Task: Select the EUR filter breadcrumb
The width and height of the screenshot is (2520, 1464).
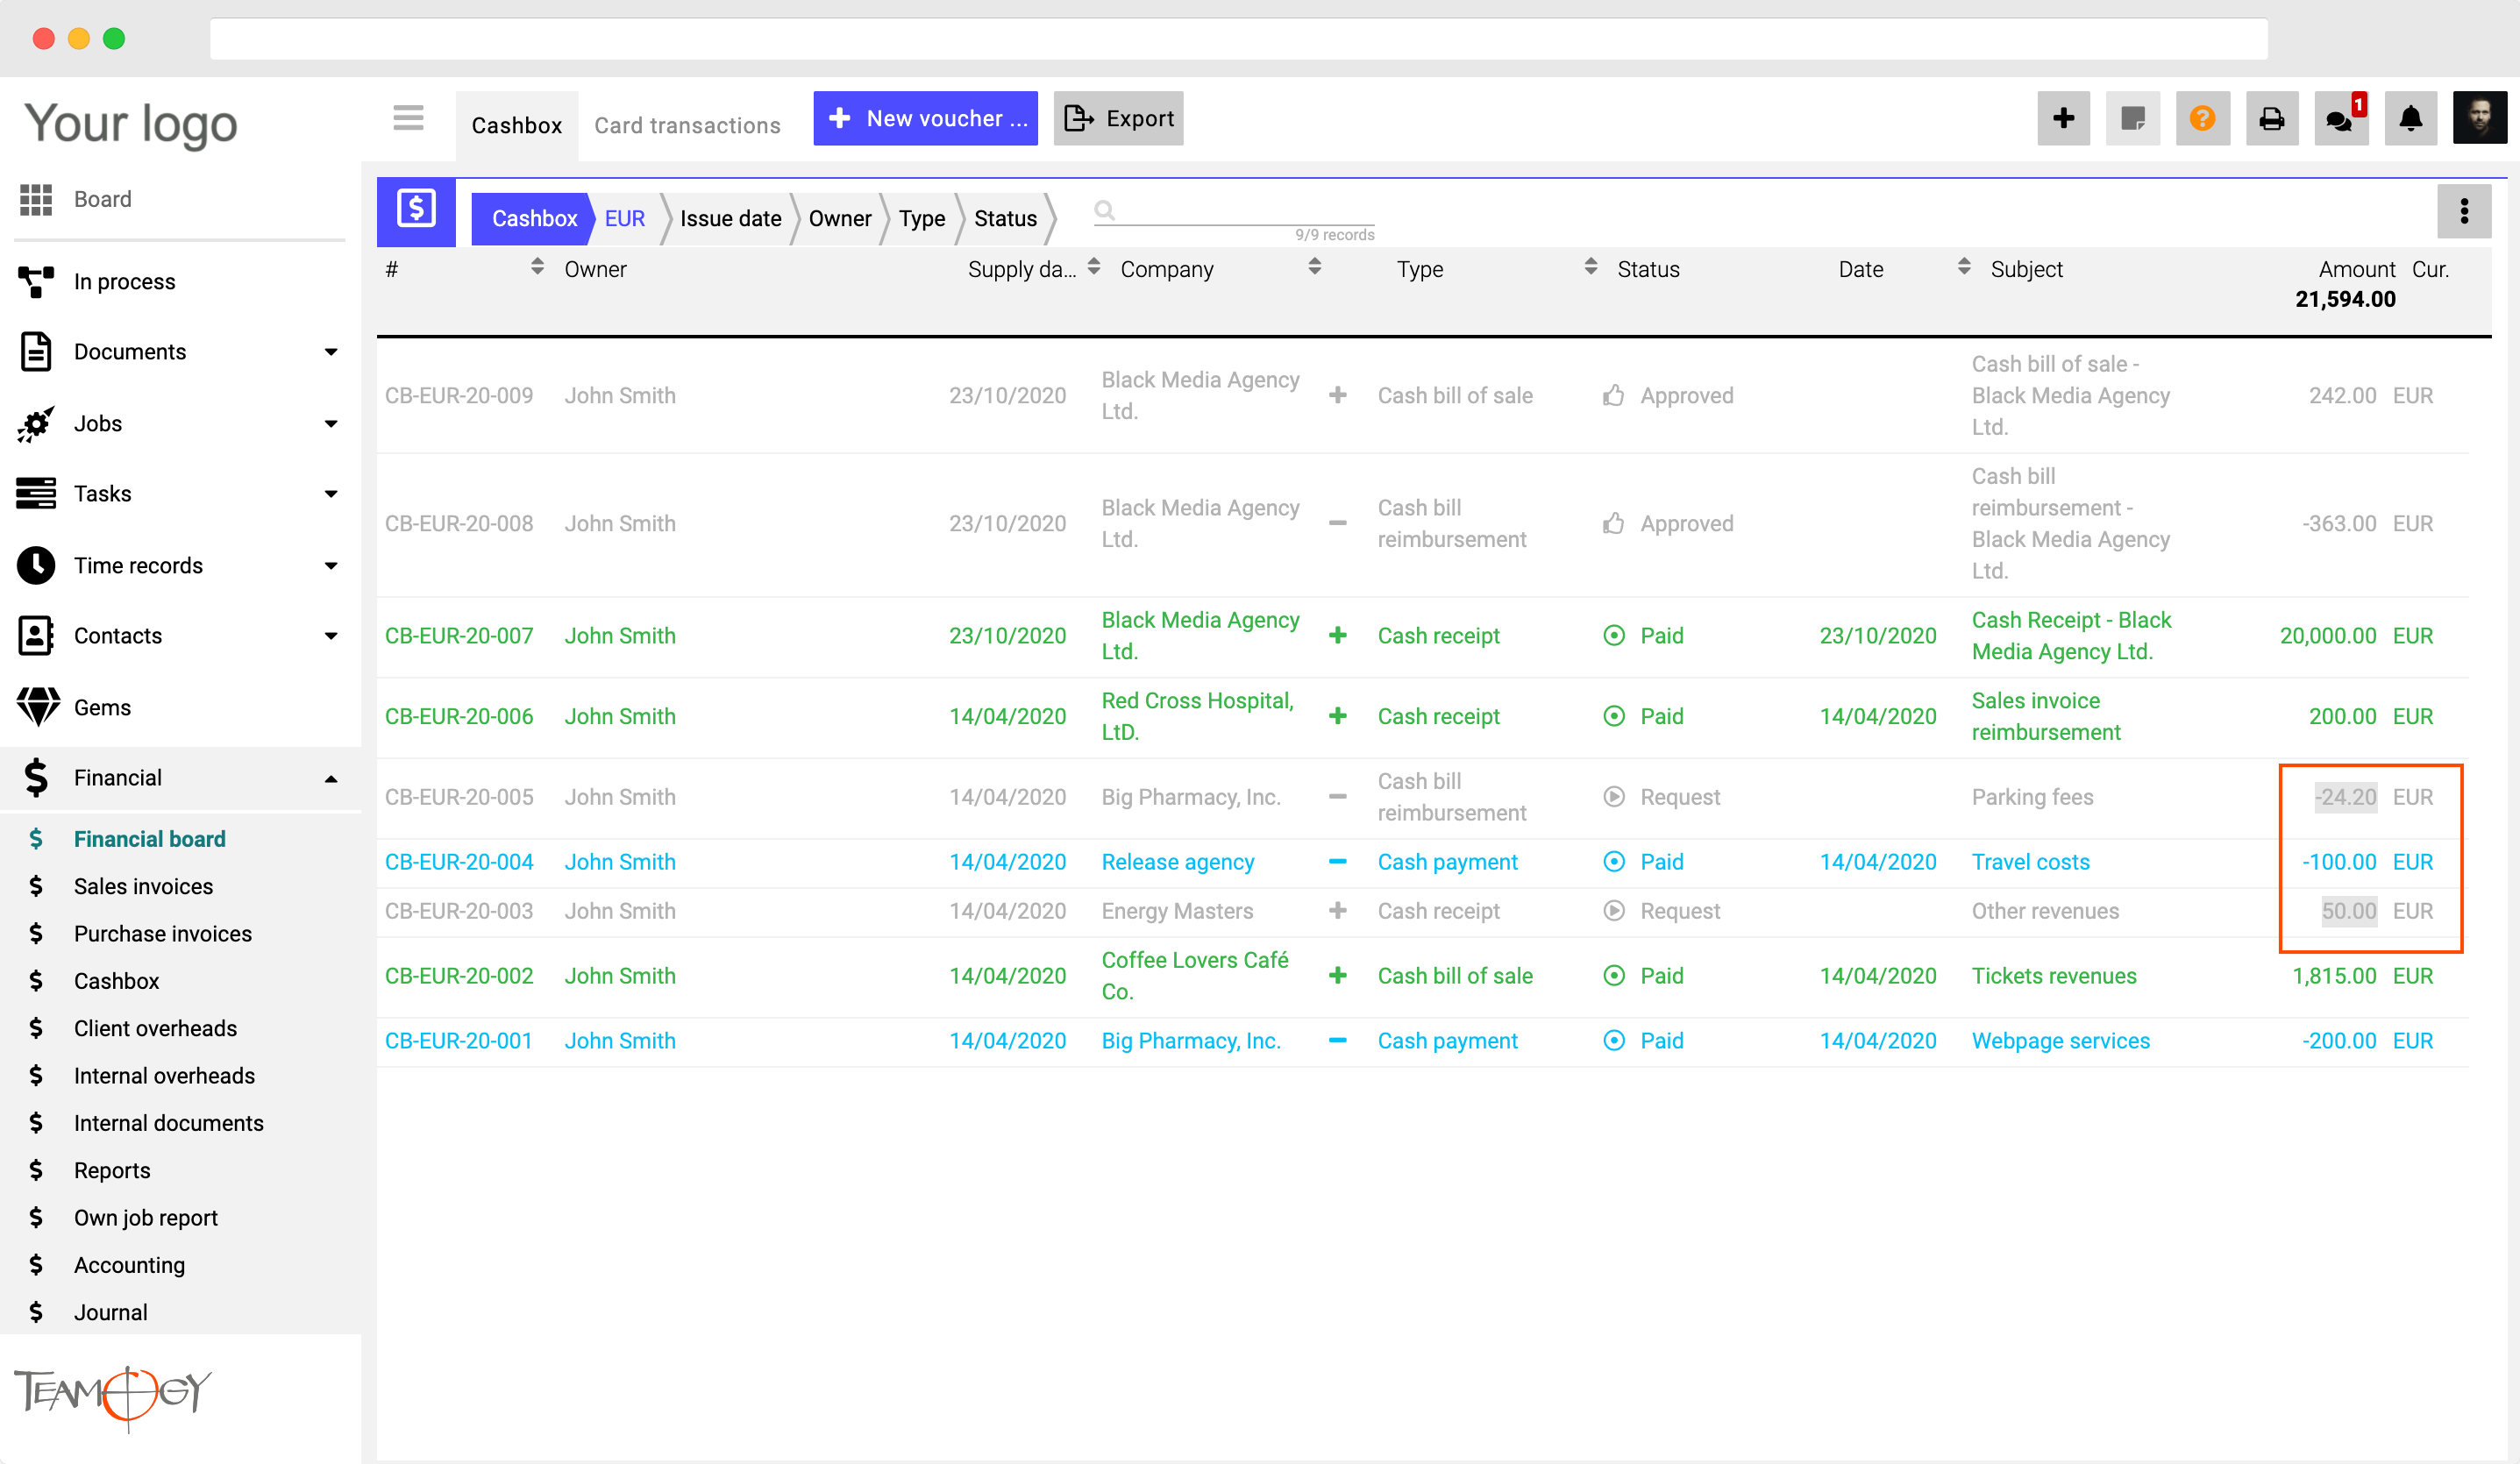Action: pyautogui.click(x=624, y=219)
